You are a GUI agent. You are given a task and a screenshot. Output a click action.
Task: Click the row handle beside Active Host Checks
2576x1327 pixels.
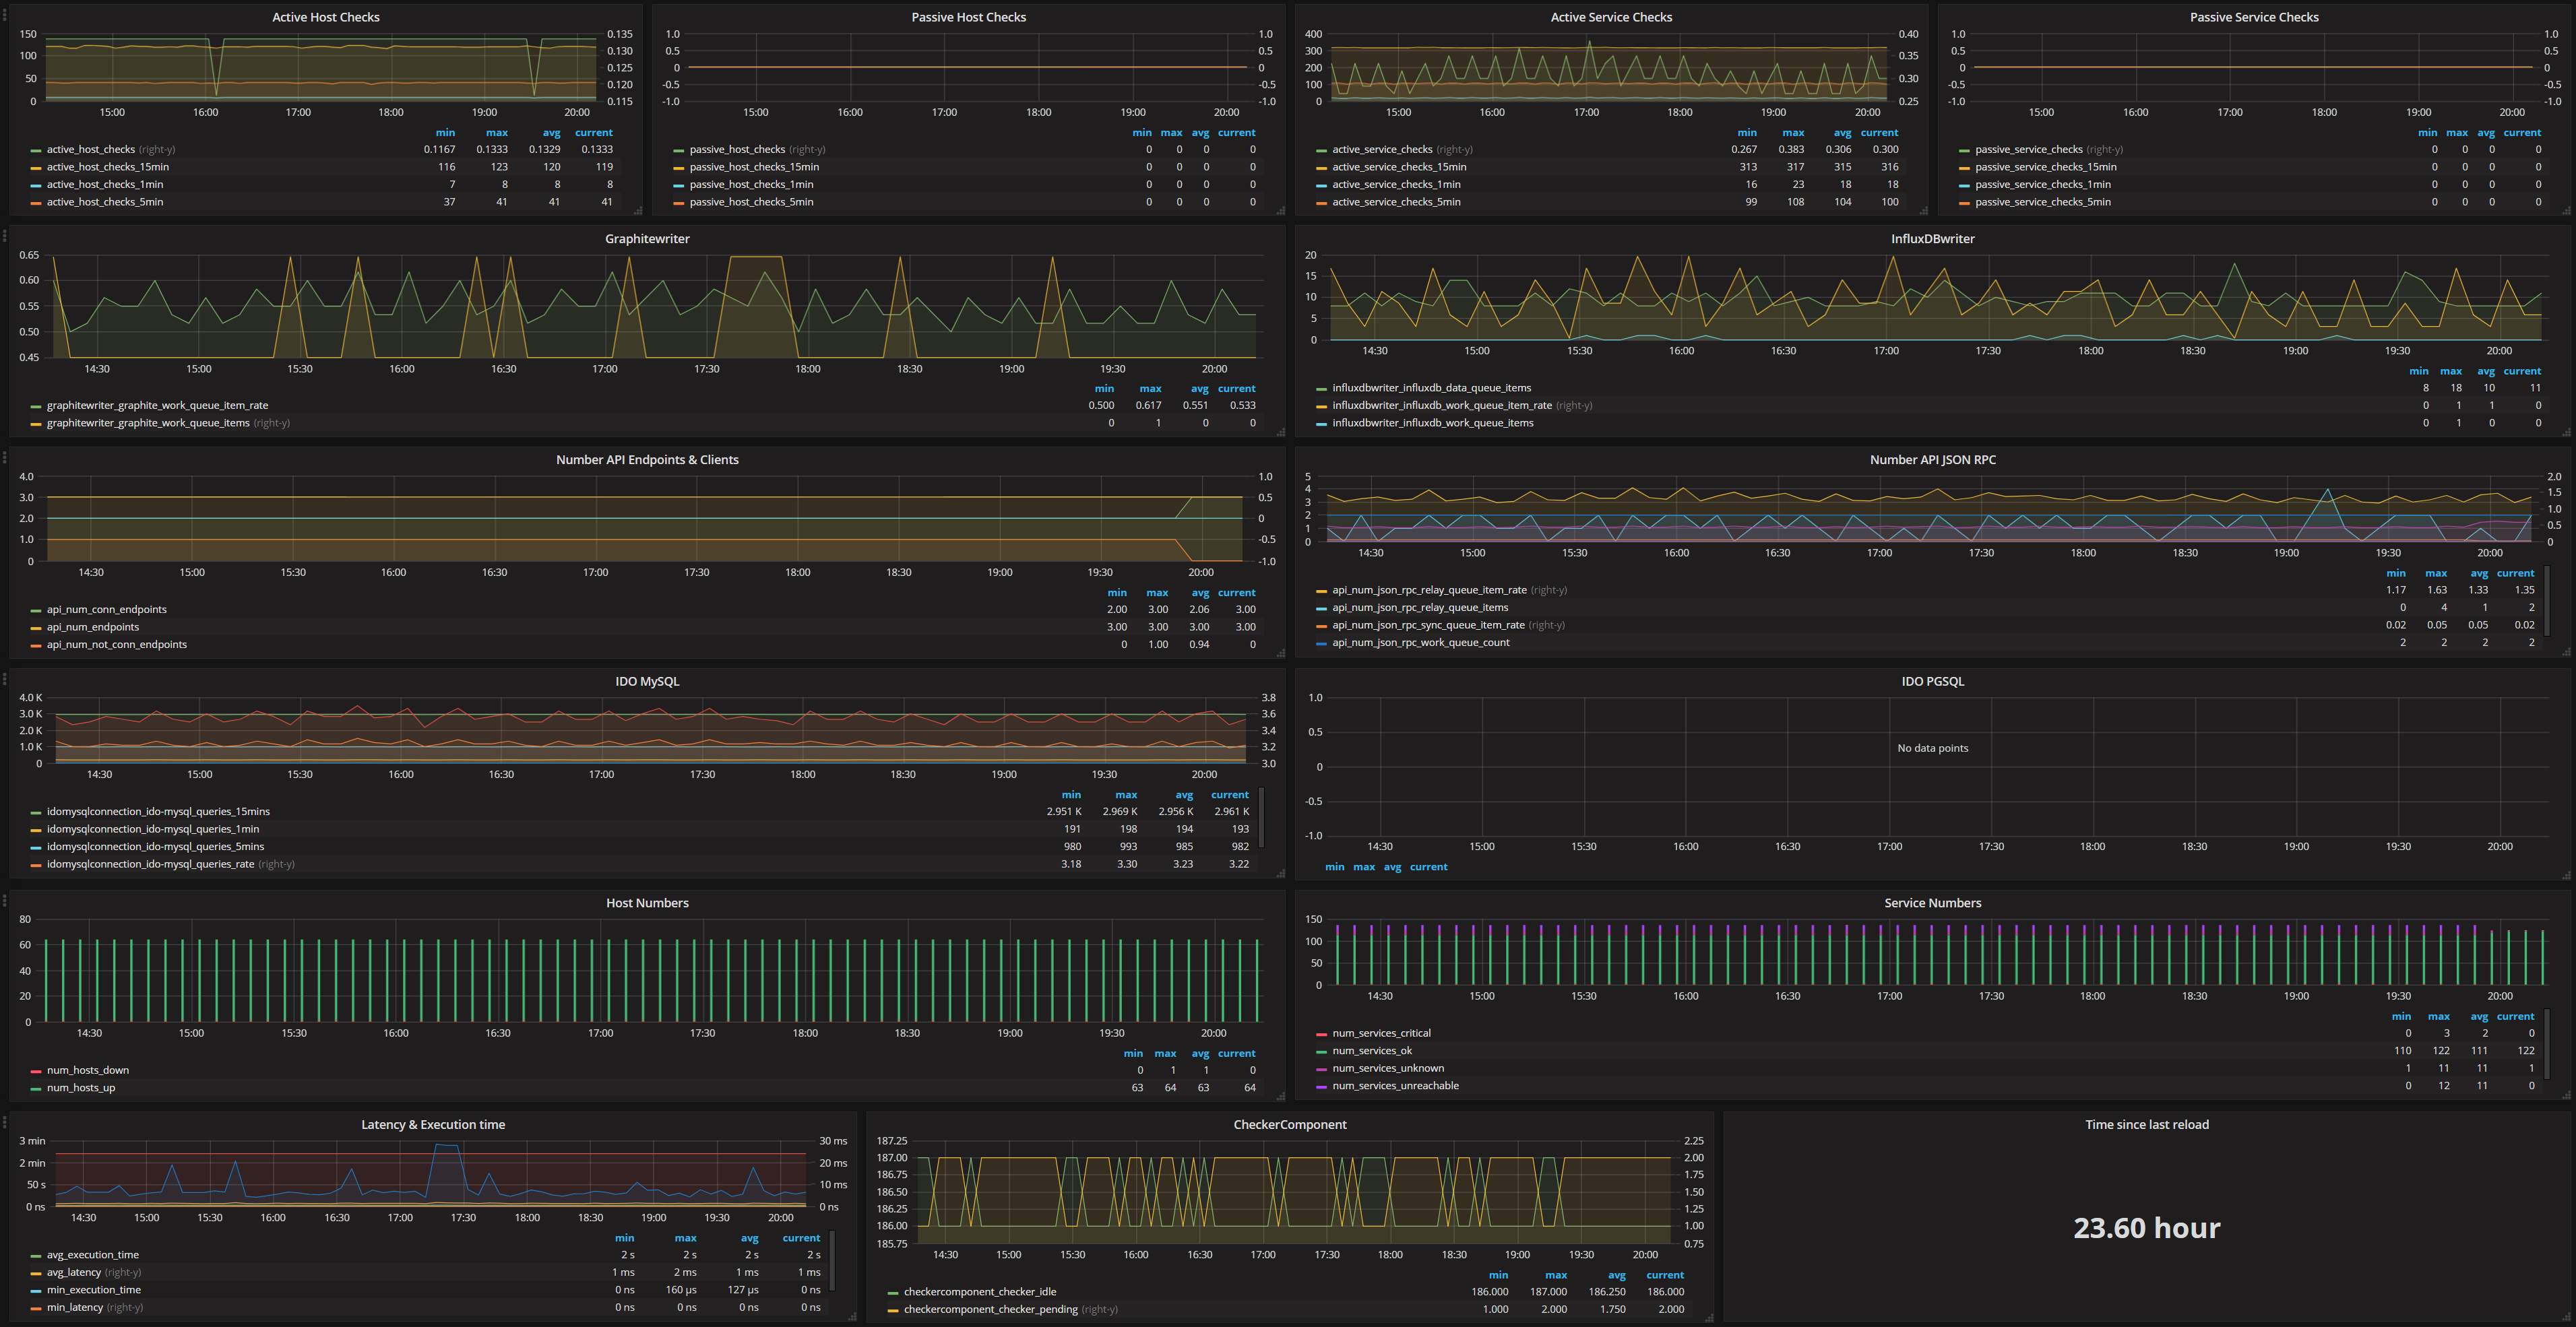click(x=4, y=14)
